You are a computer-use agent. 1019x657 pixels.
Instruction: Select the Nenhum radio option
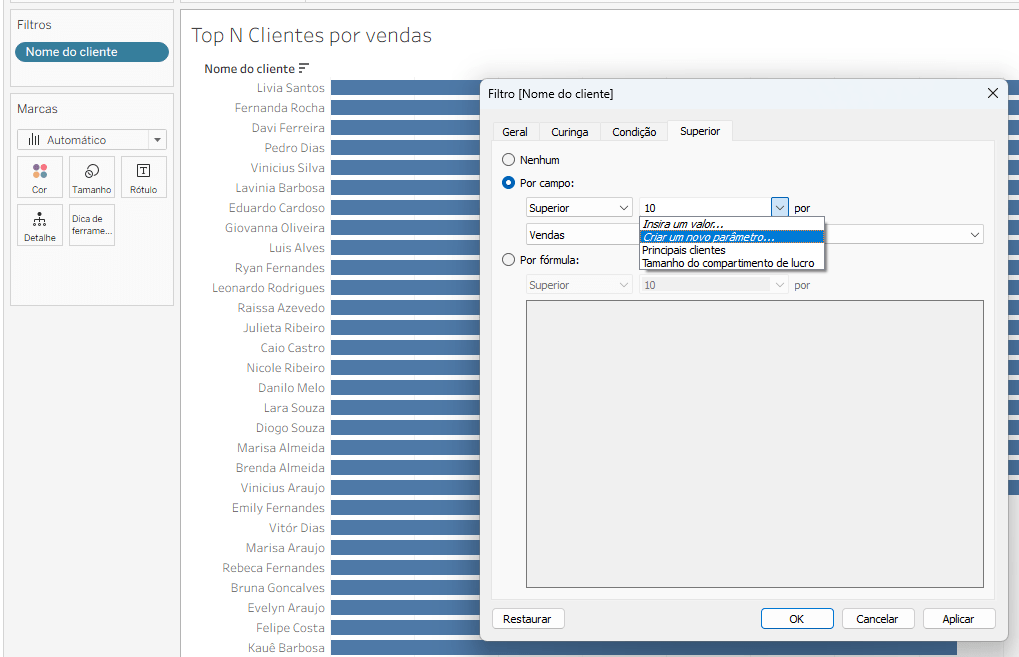coord(509,160)
